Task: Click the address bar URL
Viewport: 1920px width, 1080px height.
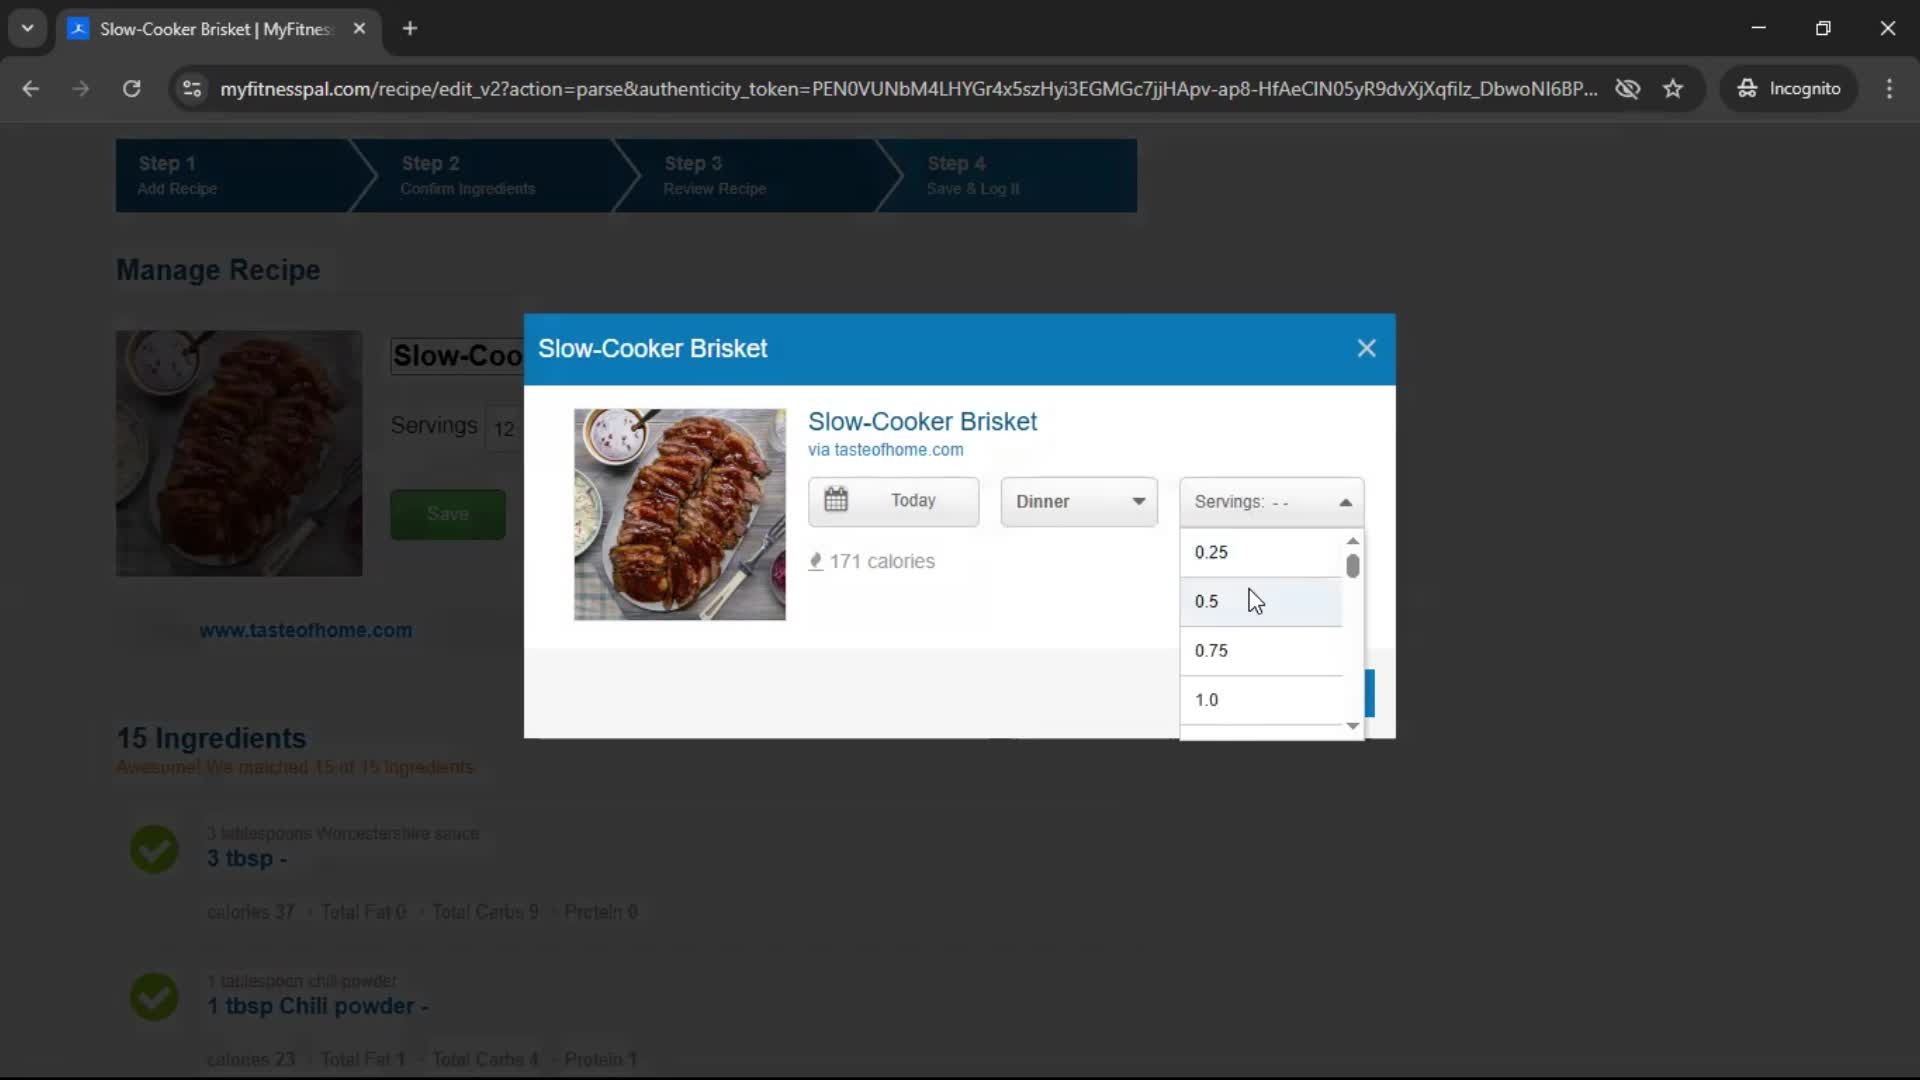Action: click(x=908, y=89)
